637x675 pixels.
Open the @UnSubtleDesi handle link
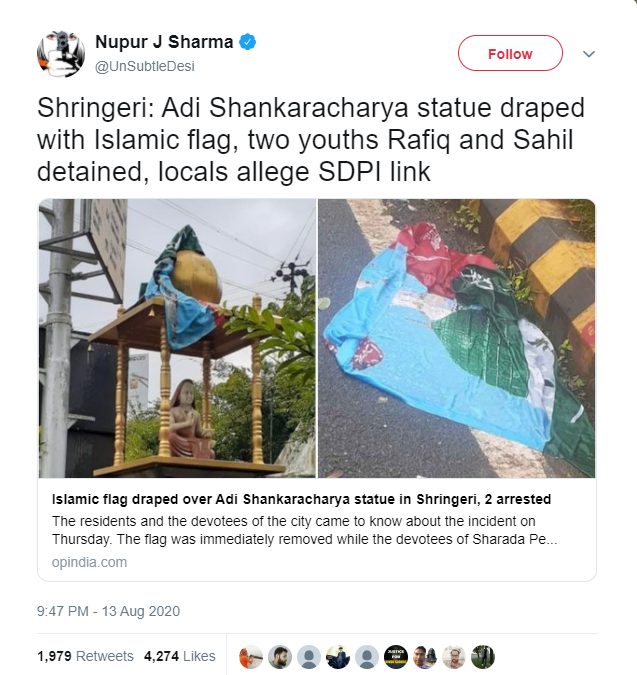point(145,66)
